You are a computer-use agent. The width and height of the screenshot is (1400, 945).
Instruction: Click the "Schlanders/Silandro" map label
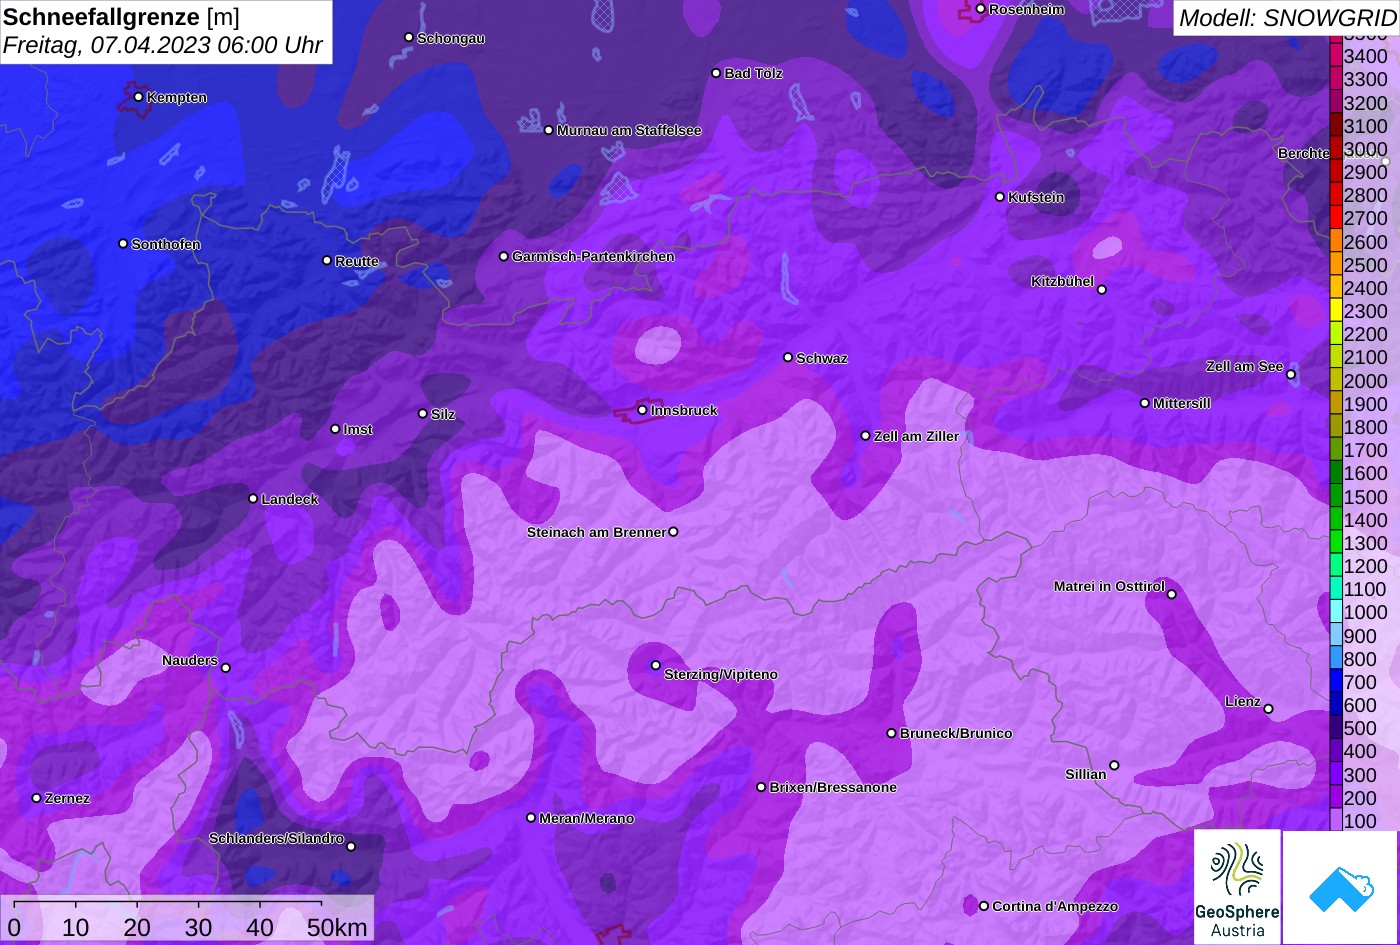pyautogui.click(x=276, y=839)
